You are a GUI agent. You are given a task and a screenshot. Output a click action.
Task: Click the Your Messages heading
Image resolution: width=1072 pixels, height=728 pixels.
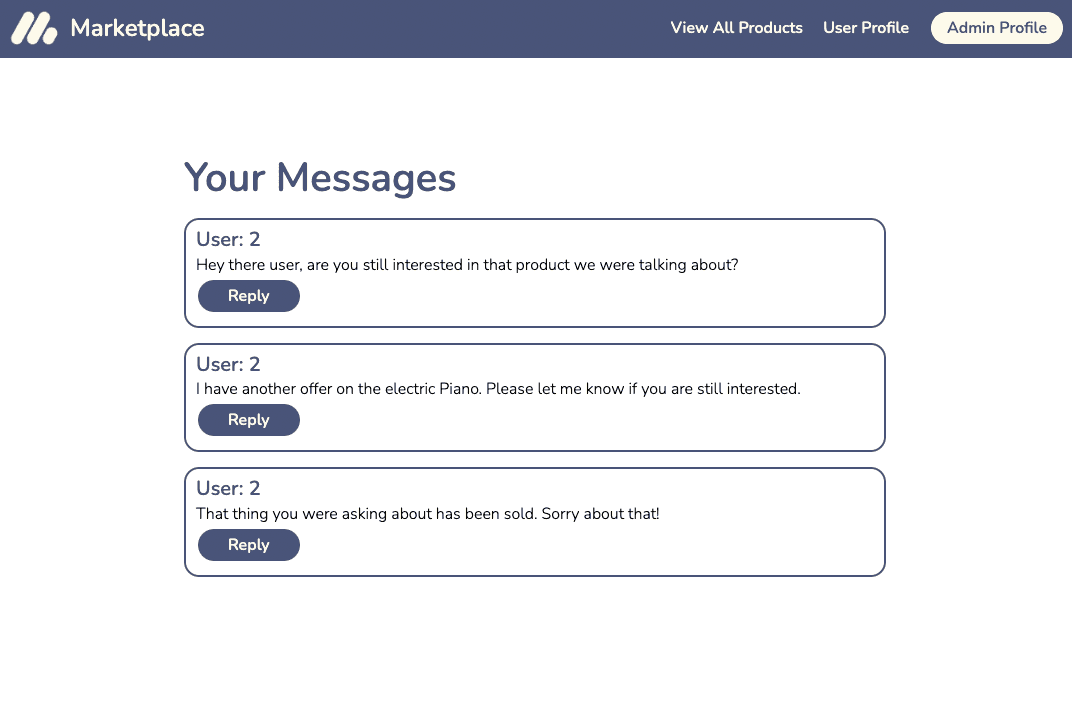tap(320, 178)
